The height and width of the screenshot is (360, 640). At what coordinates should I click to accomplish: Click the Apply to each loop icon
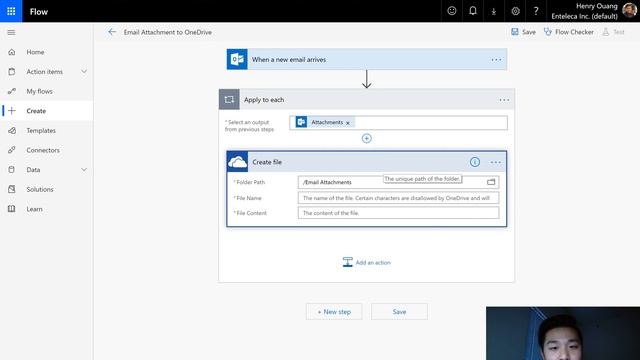229,100
